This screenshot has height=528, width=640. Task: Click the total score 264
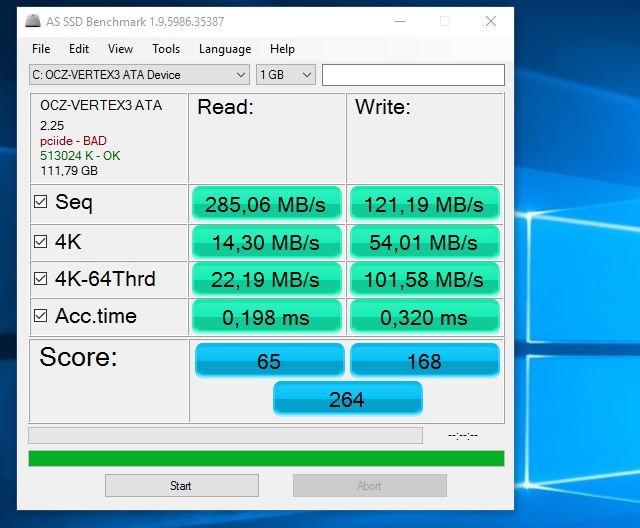347,399
